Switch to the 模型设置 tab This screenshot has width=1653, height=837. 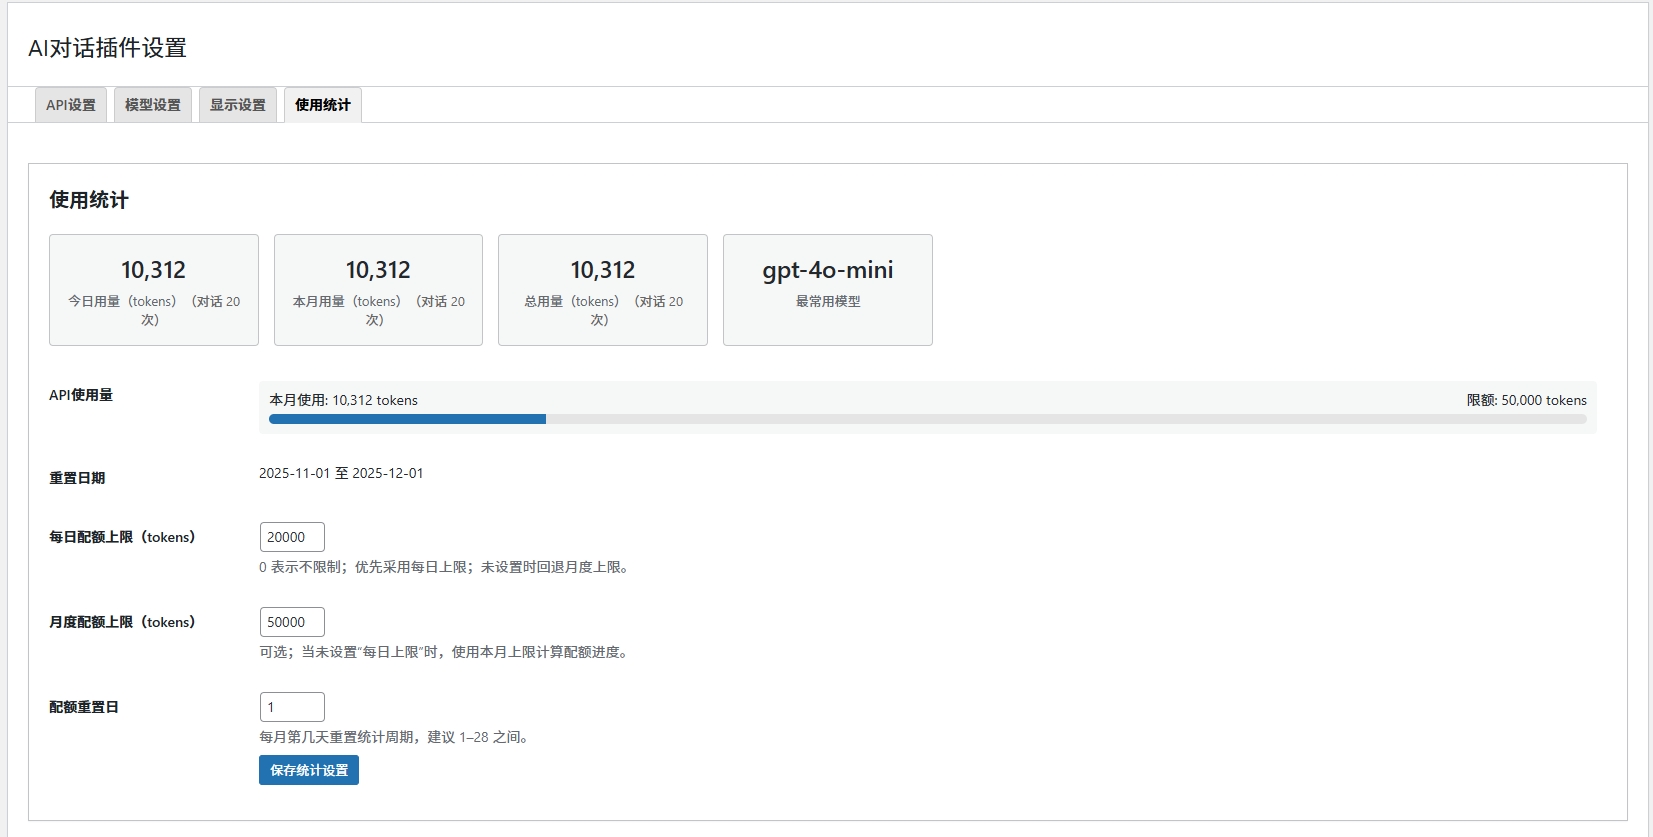[152, 105]
